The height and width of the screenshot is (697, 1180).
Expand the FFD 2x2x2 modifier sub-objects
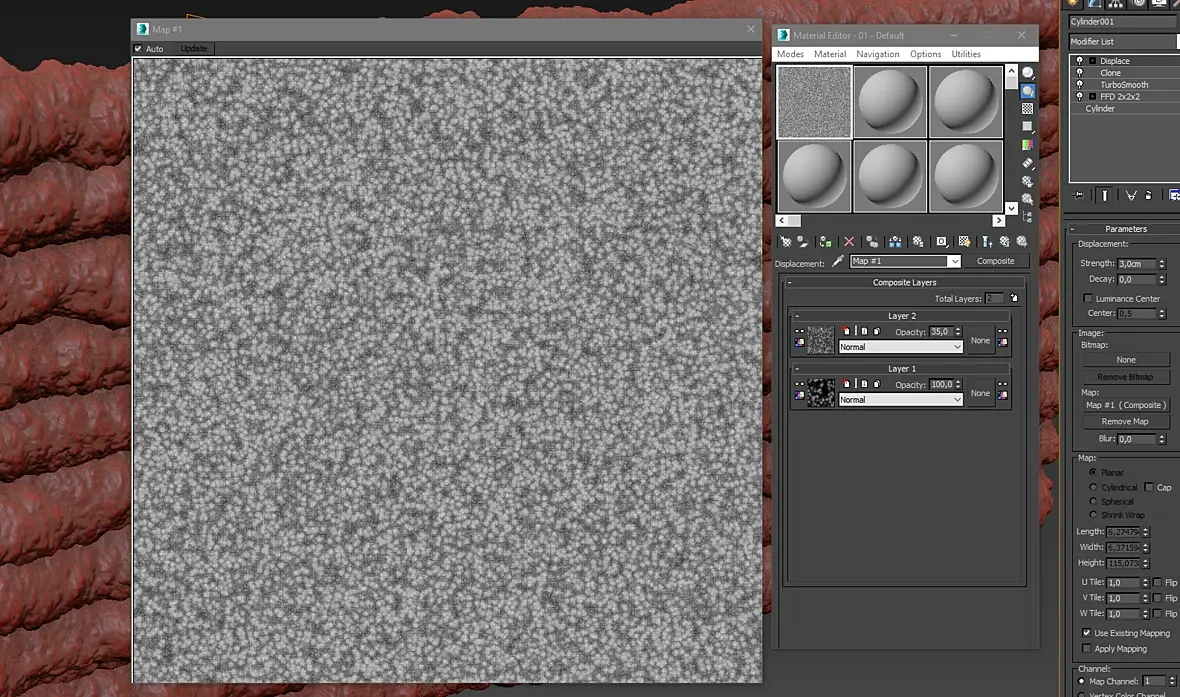click(x=1093, y=96)
